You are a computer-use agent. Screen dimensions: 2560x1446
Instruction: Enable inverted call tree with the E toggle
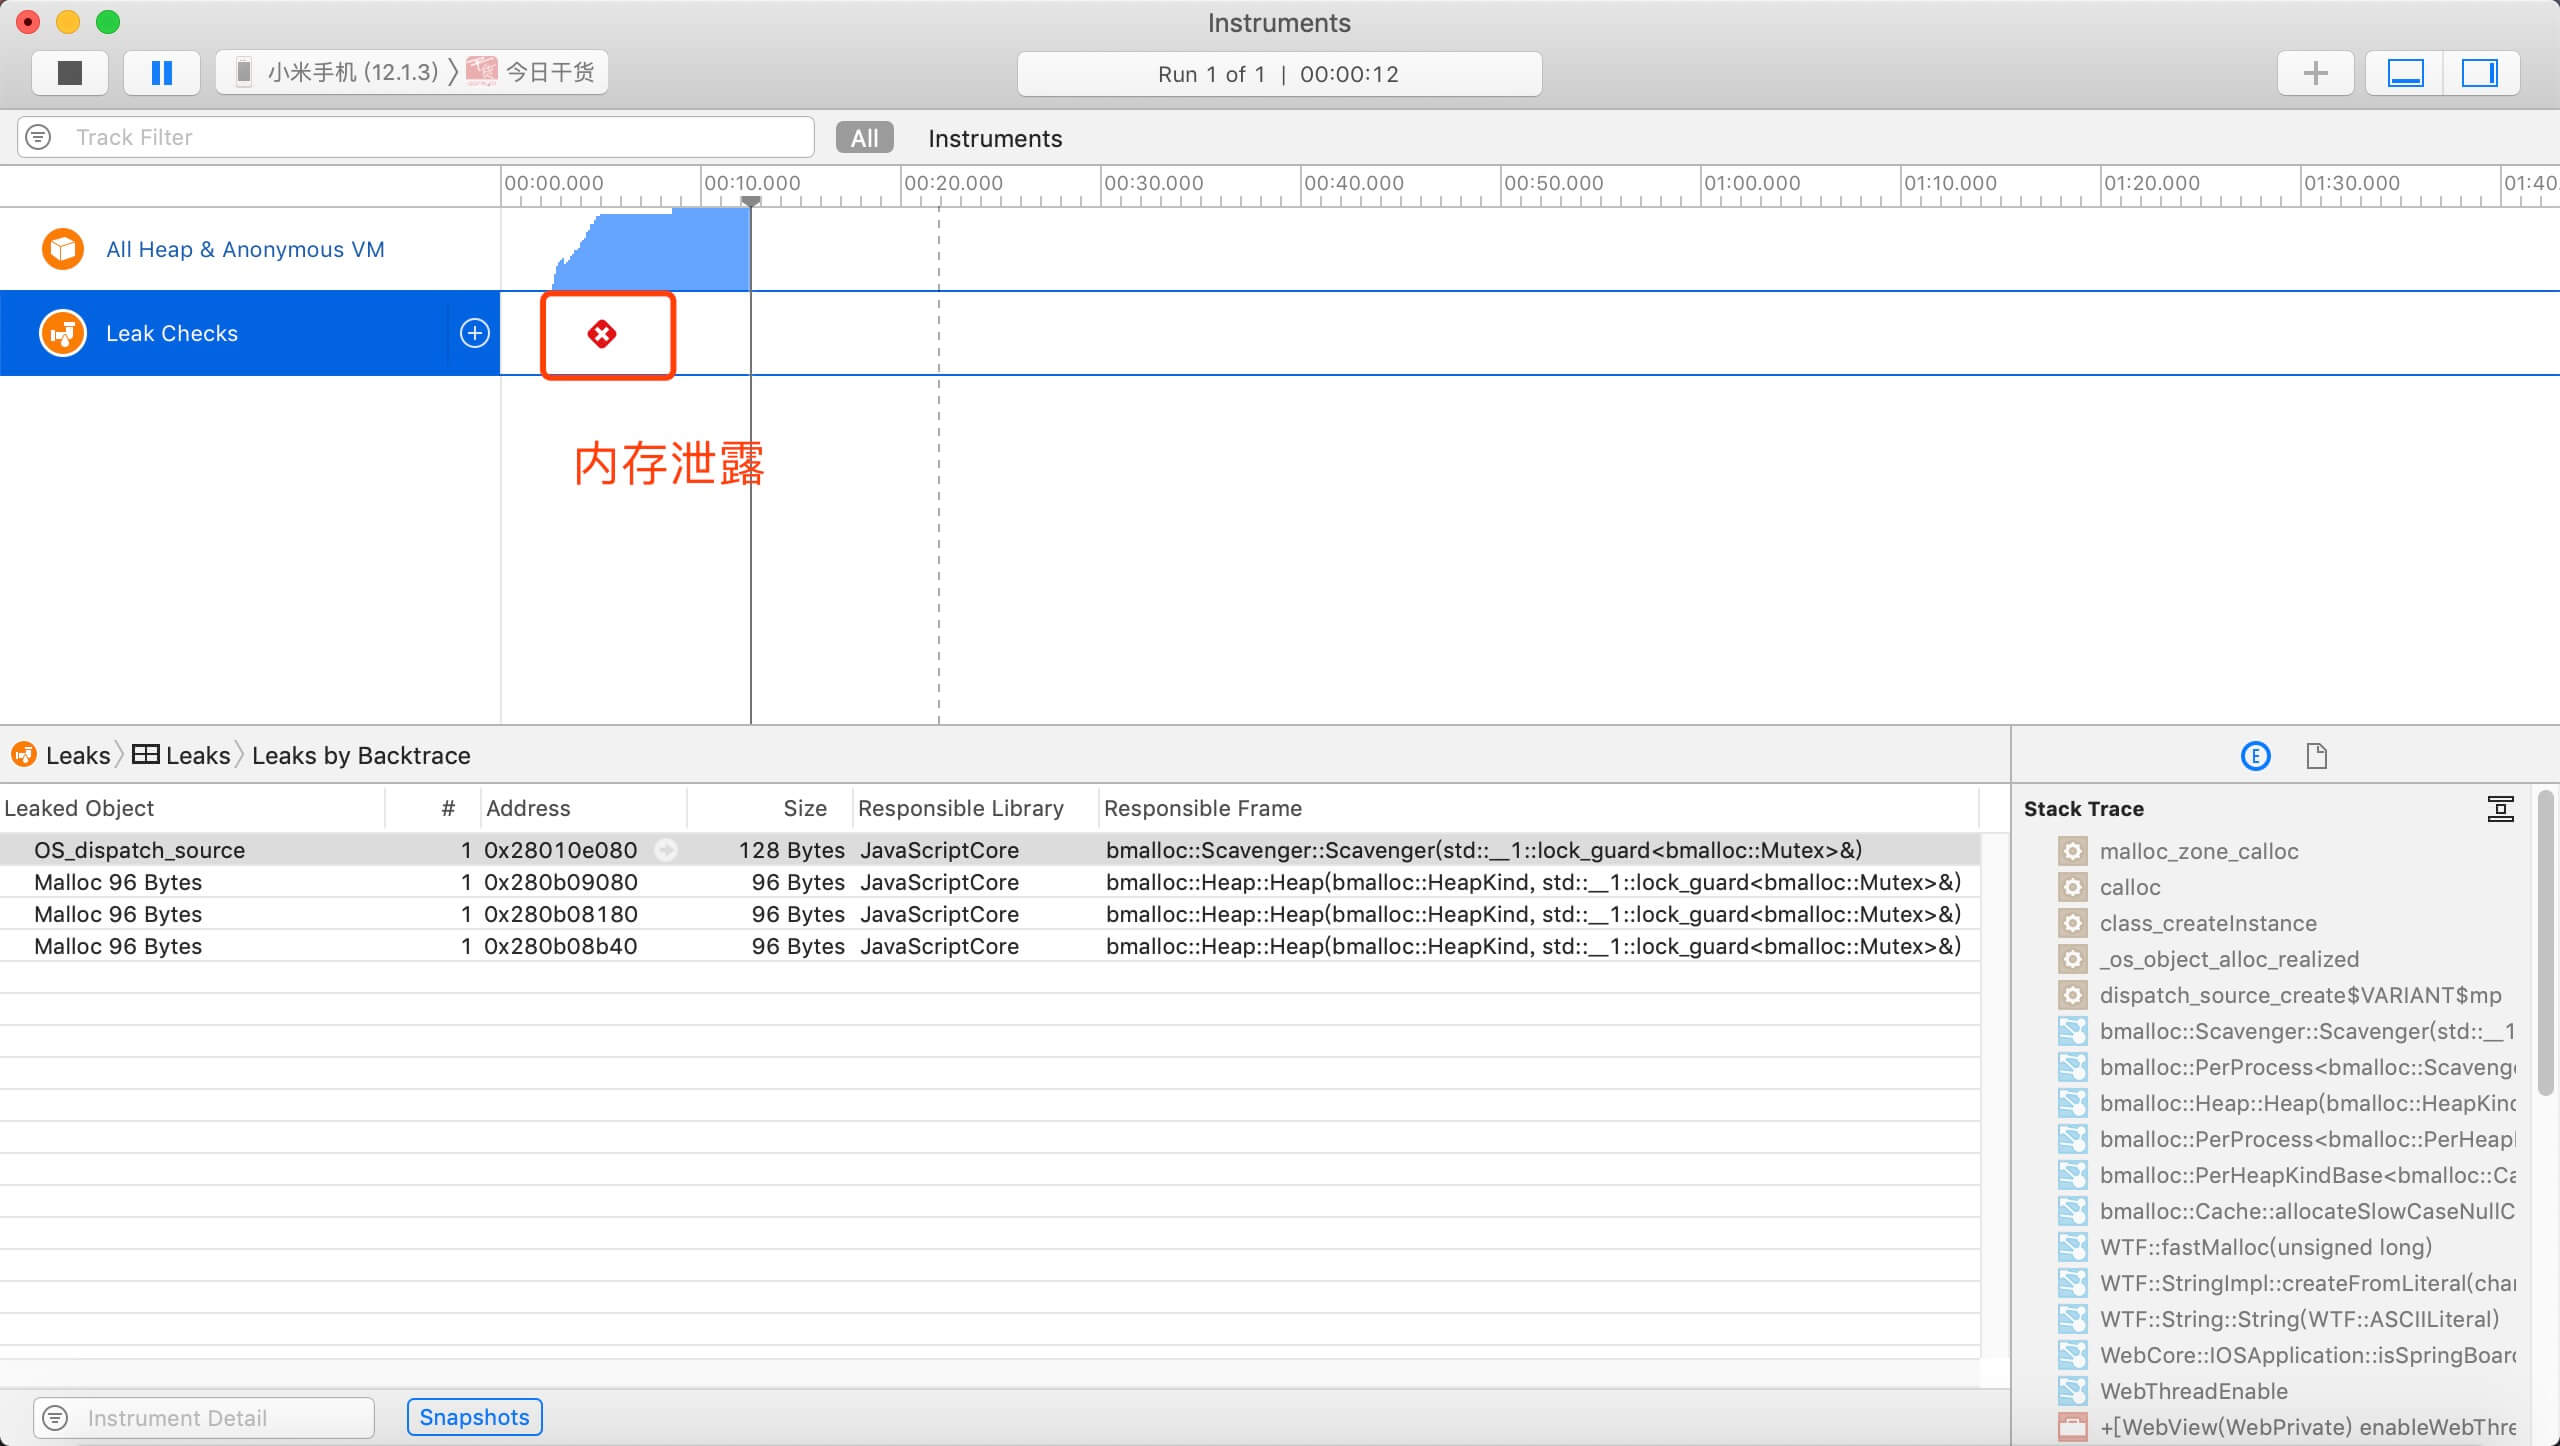tap(2255, 756)
